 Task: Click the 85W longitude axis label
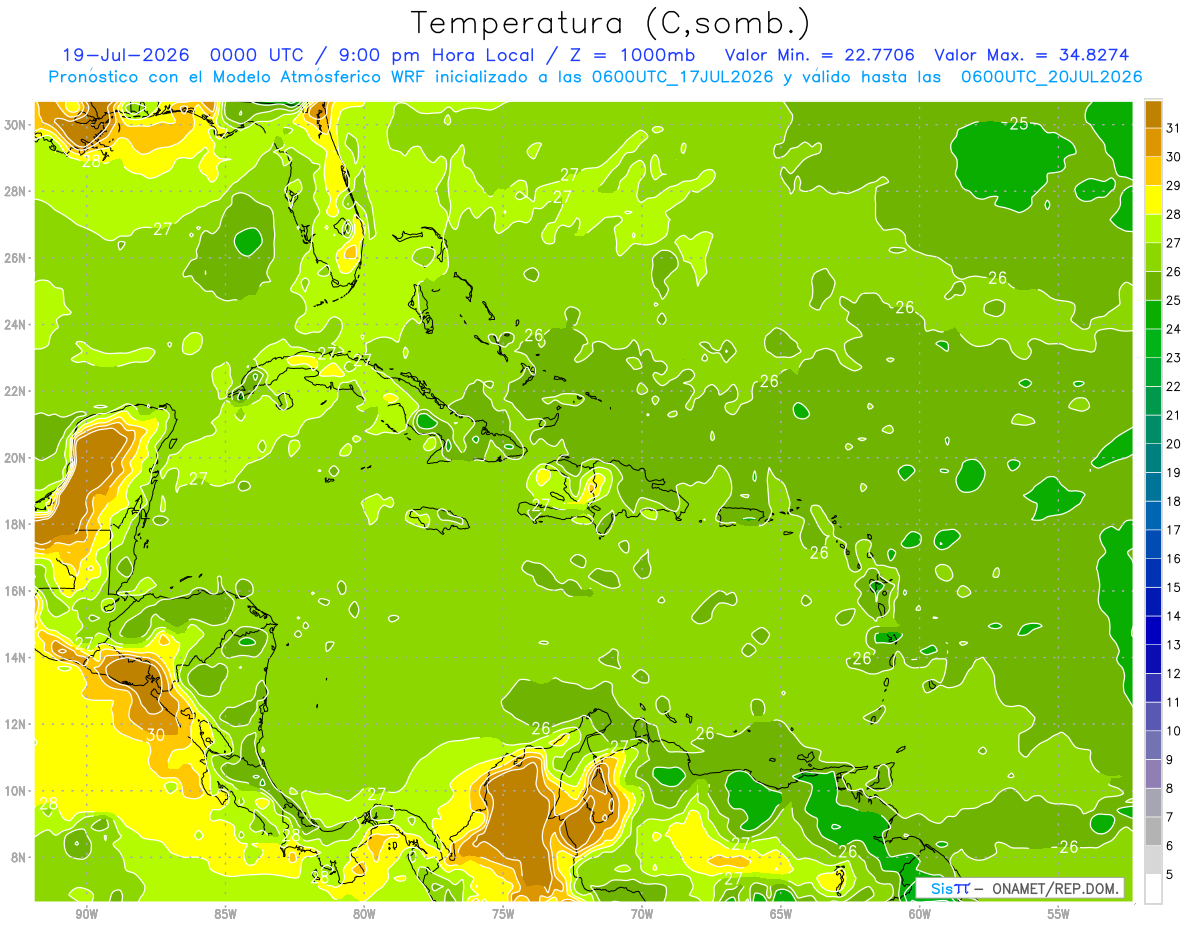point(225,913)
